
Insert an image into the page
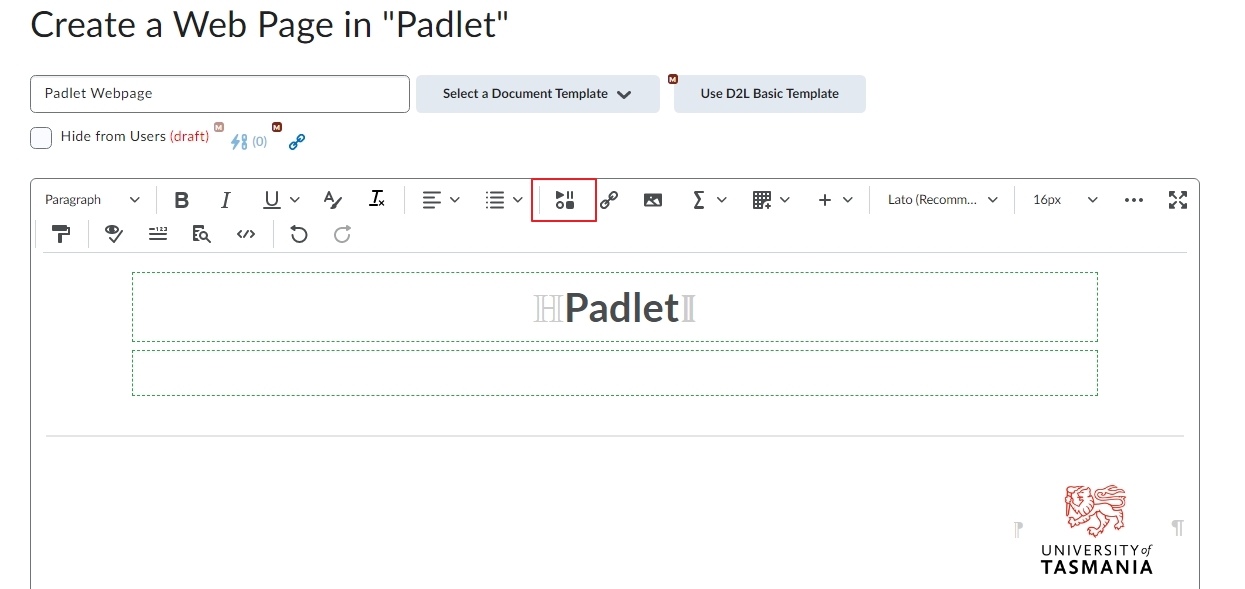[653, 200]
